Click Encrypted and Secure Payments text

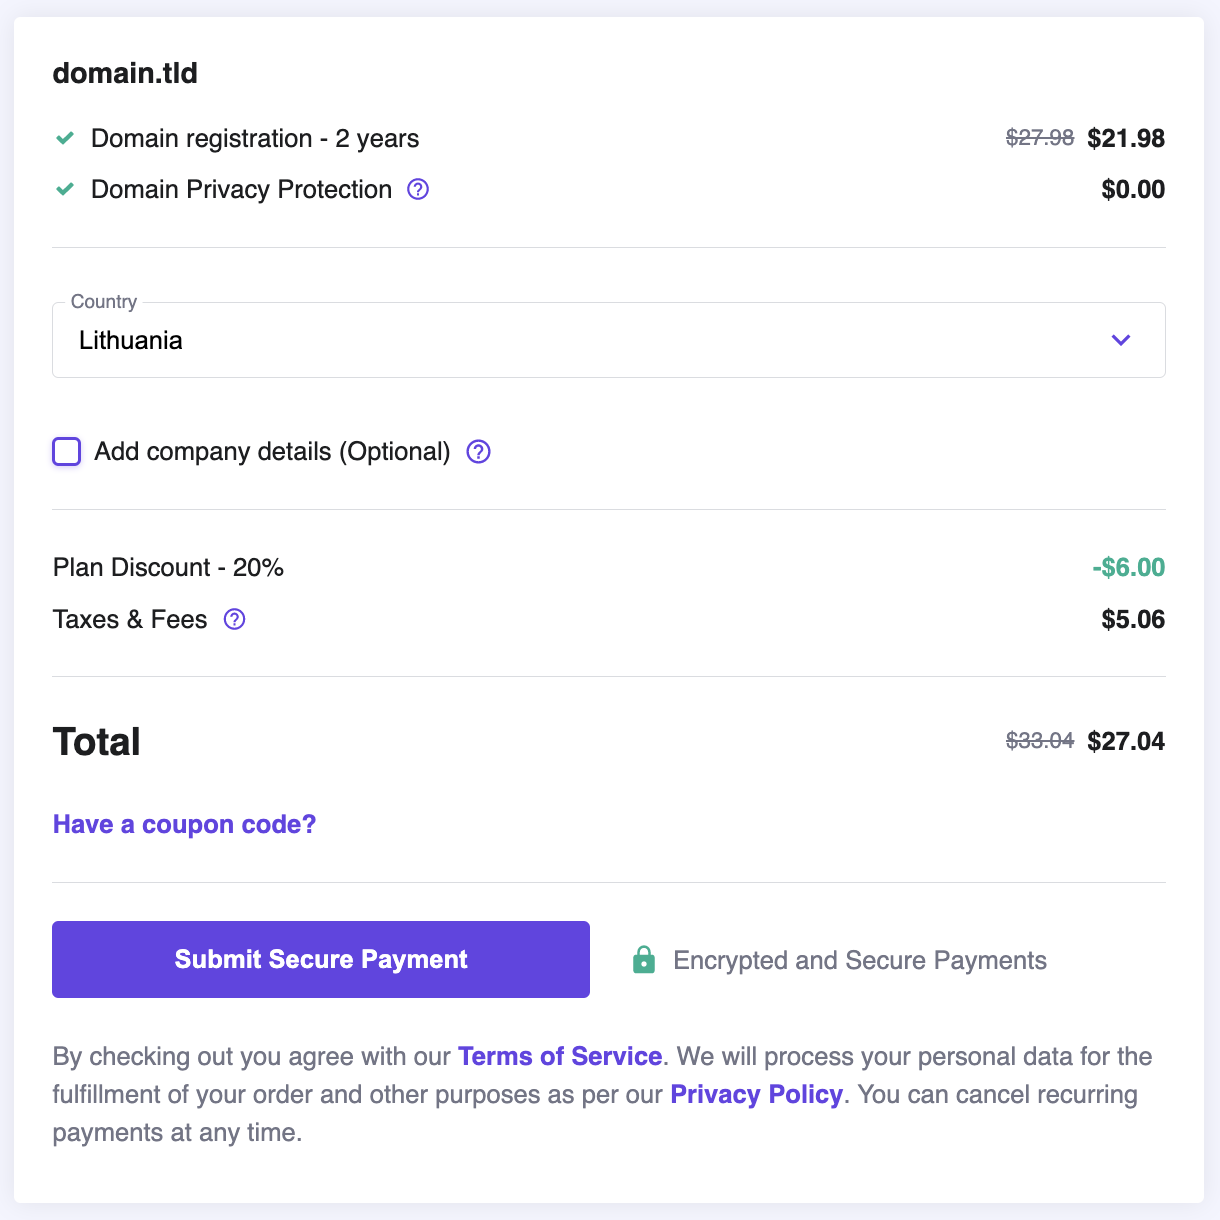click(x=860, y=960)
